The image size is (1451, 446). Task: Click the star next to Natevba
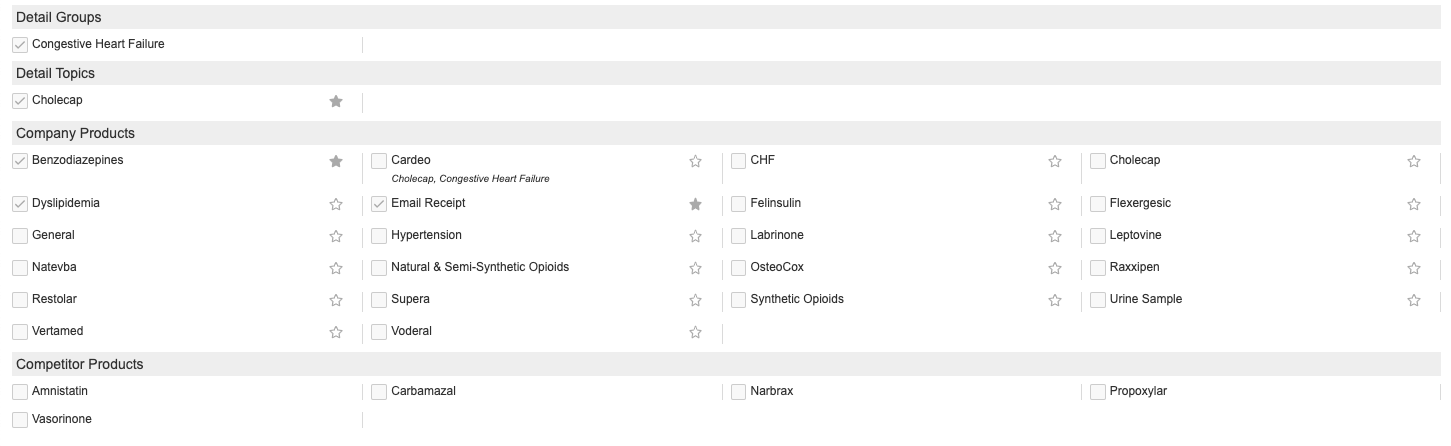[336, 268]
